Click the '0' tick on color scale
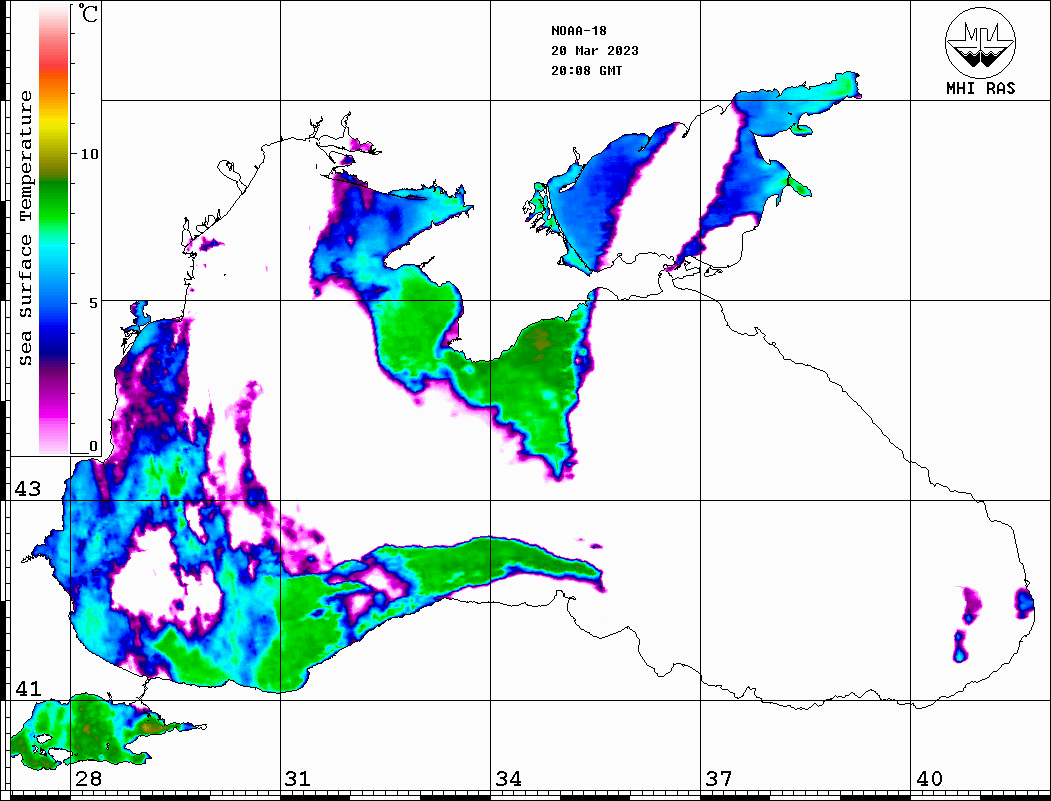This screenshot has width=1051, height=801. [93, 446]
